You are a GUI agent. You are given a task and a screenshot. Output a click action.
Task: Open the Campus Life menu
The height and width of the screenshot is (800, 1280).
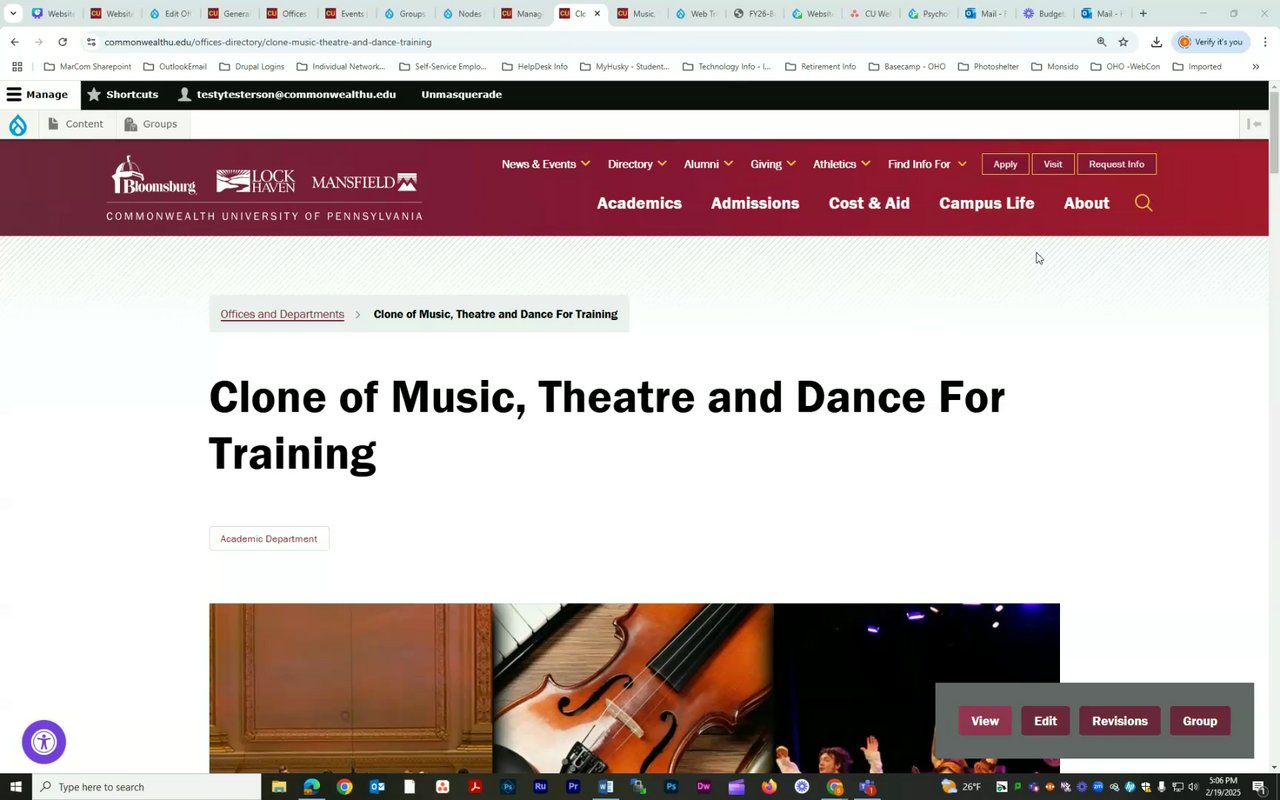point(986,203)
